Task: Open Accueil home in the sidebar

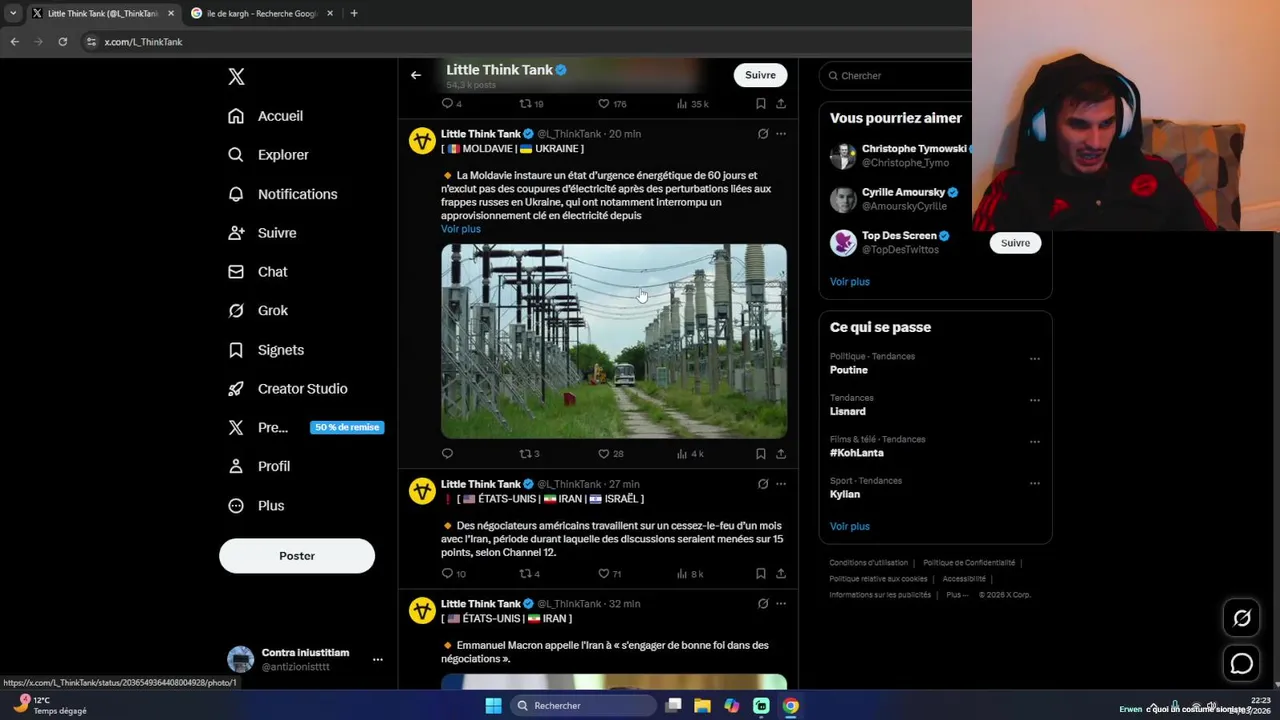Action: pos(265,116)
